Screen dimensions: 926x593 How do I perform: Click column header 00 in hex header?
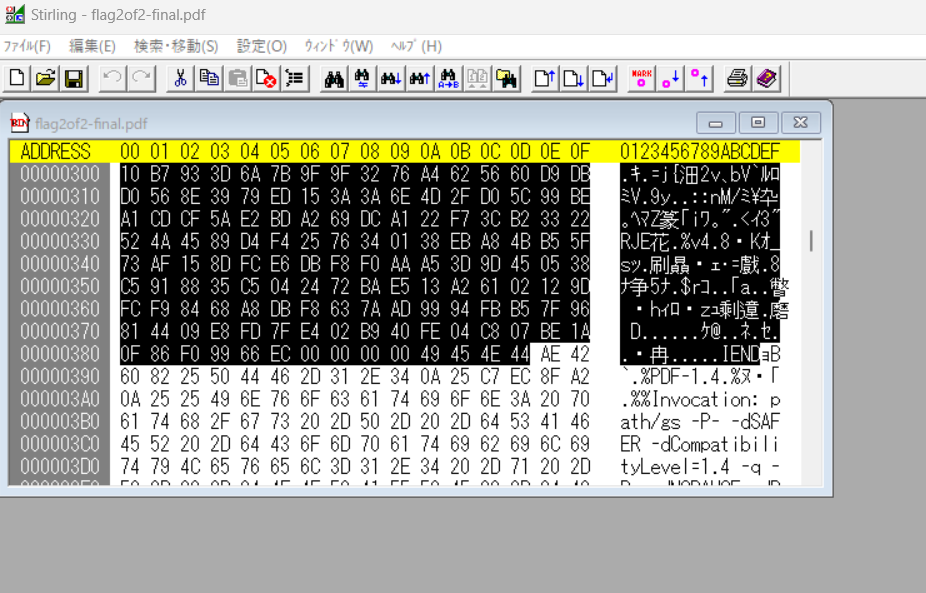point(130,151)
